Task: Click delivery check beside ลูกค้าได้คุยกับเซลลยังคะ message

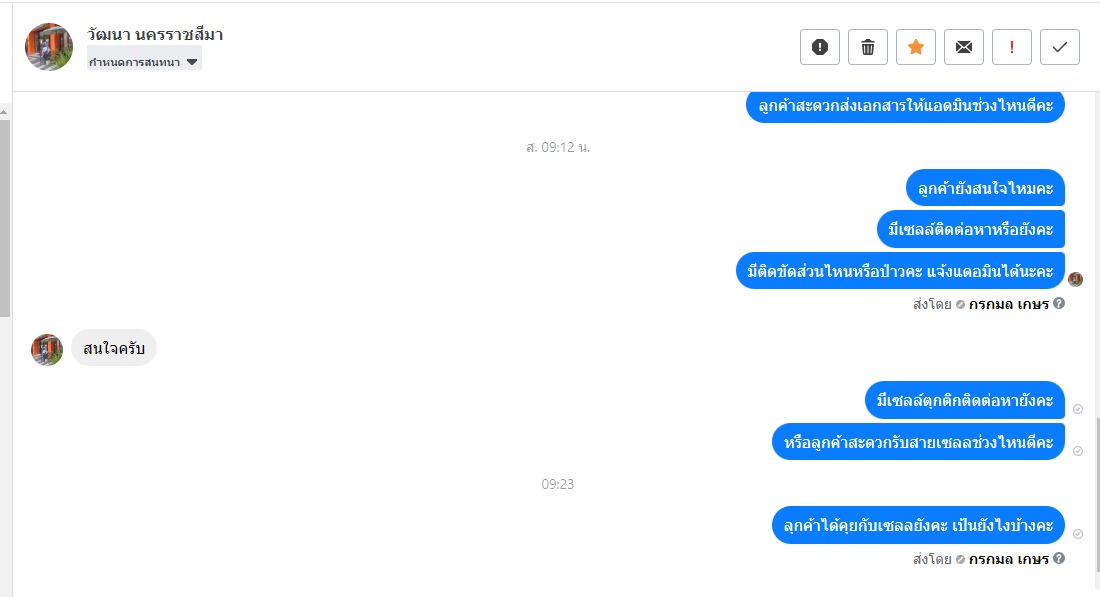Action: point(1078,534)
